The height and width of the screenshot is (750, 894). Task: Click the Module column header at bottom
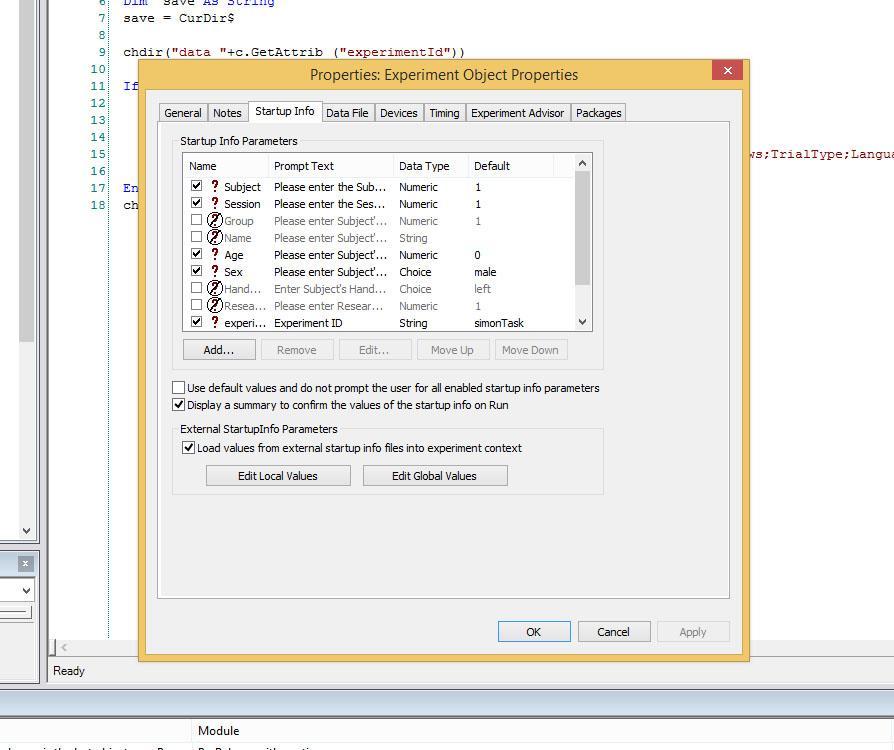218,731
